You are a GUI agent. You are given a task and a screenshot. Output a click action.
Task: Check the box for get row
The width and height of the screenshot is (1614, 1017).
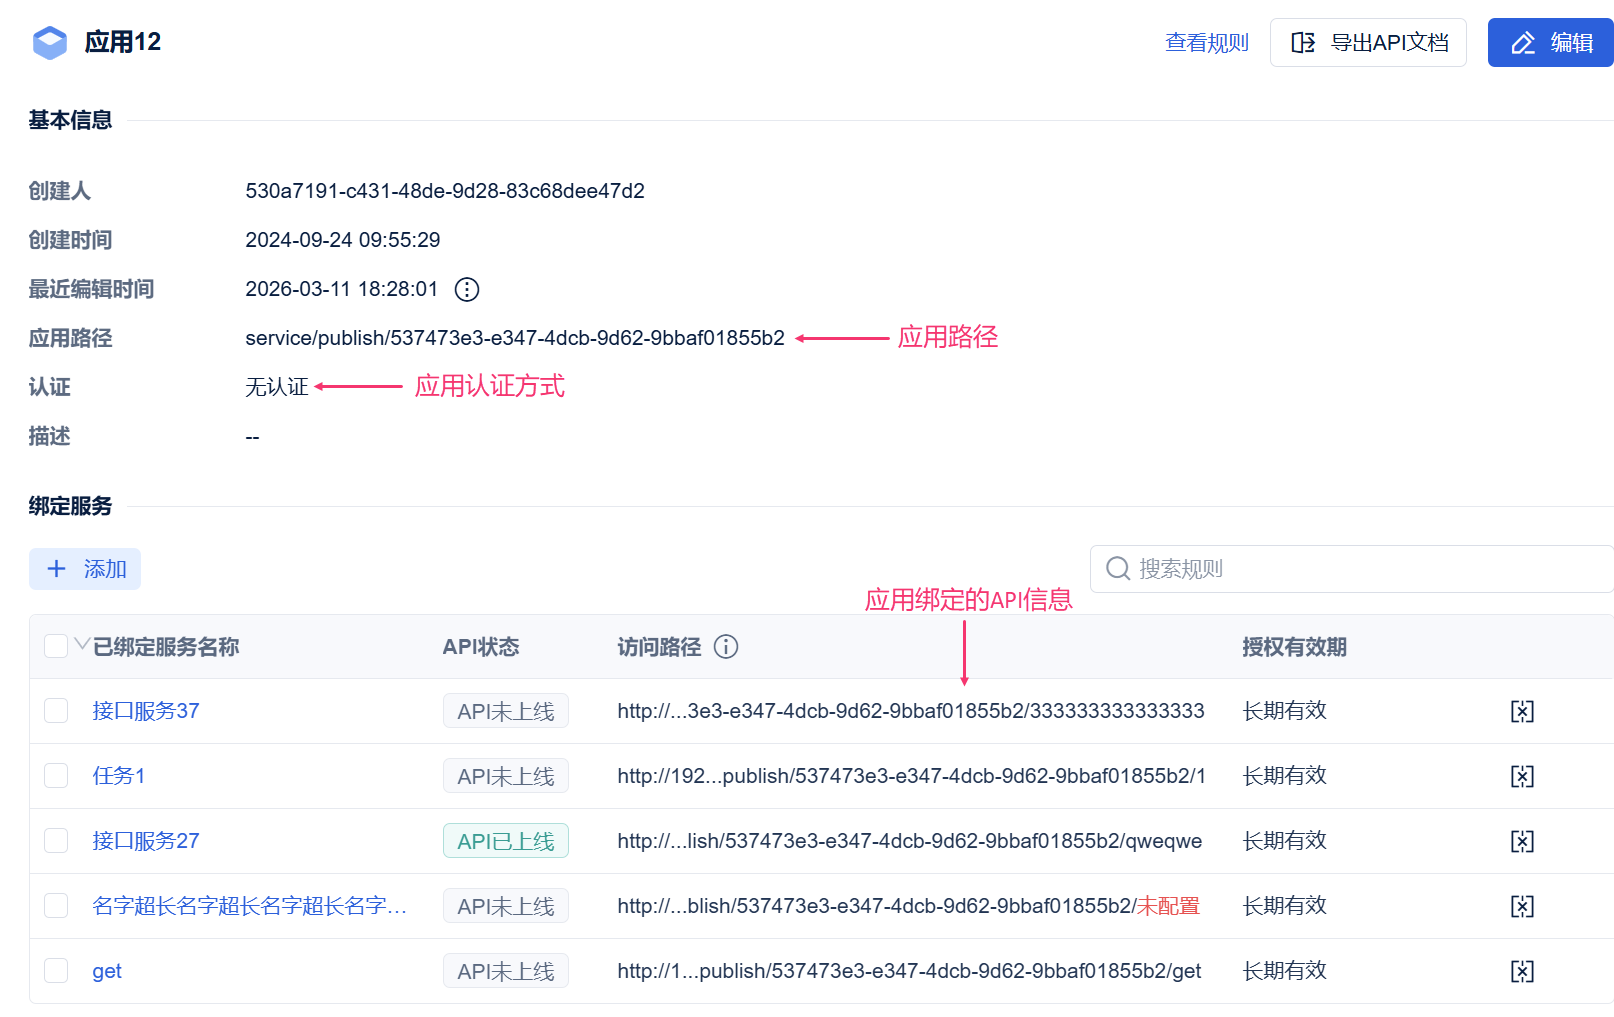56,971
